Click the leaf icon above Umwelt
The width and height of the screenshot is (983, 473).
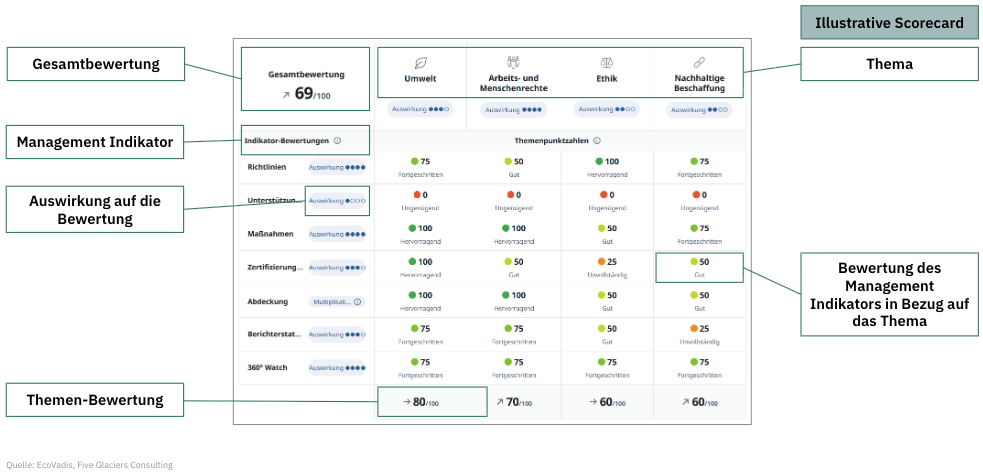(x=420, y=61)
